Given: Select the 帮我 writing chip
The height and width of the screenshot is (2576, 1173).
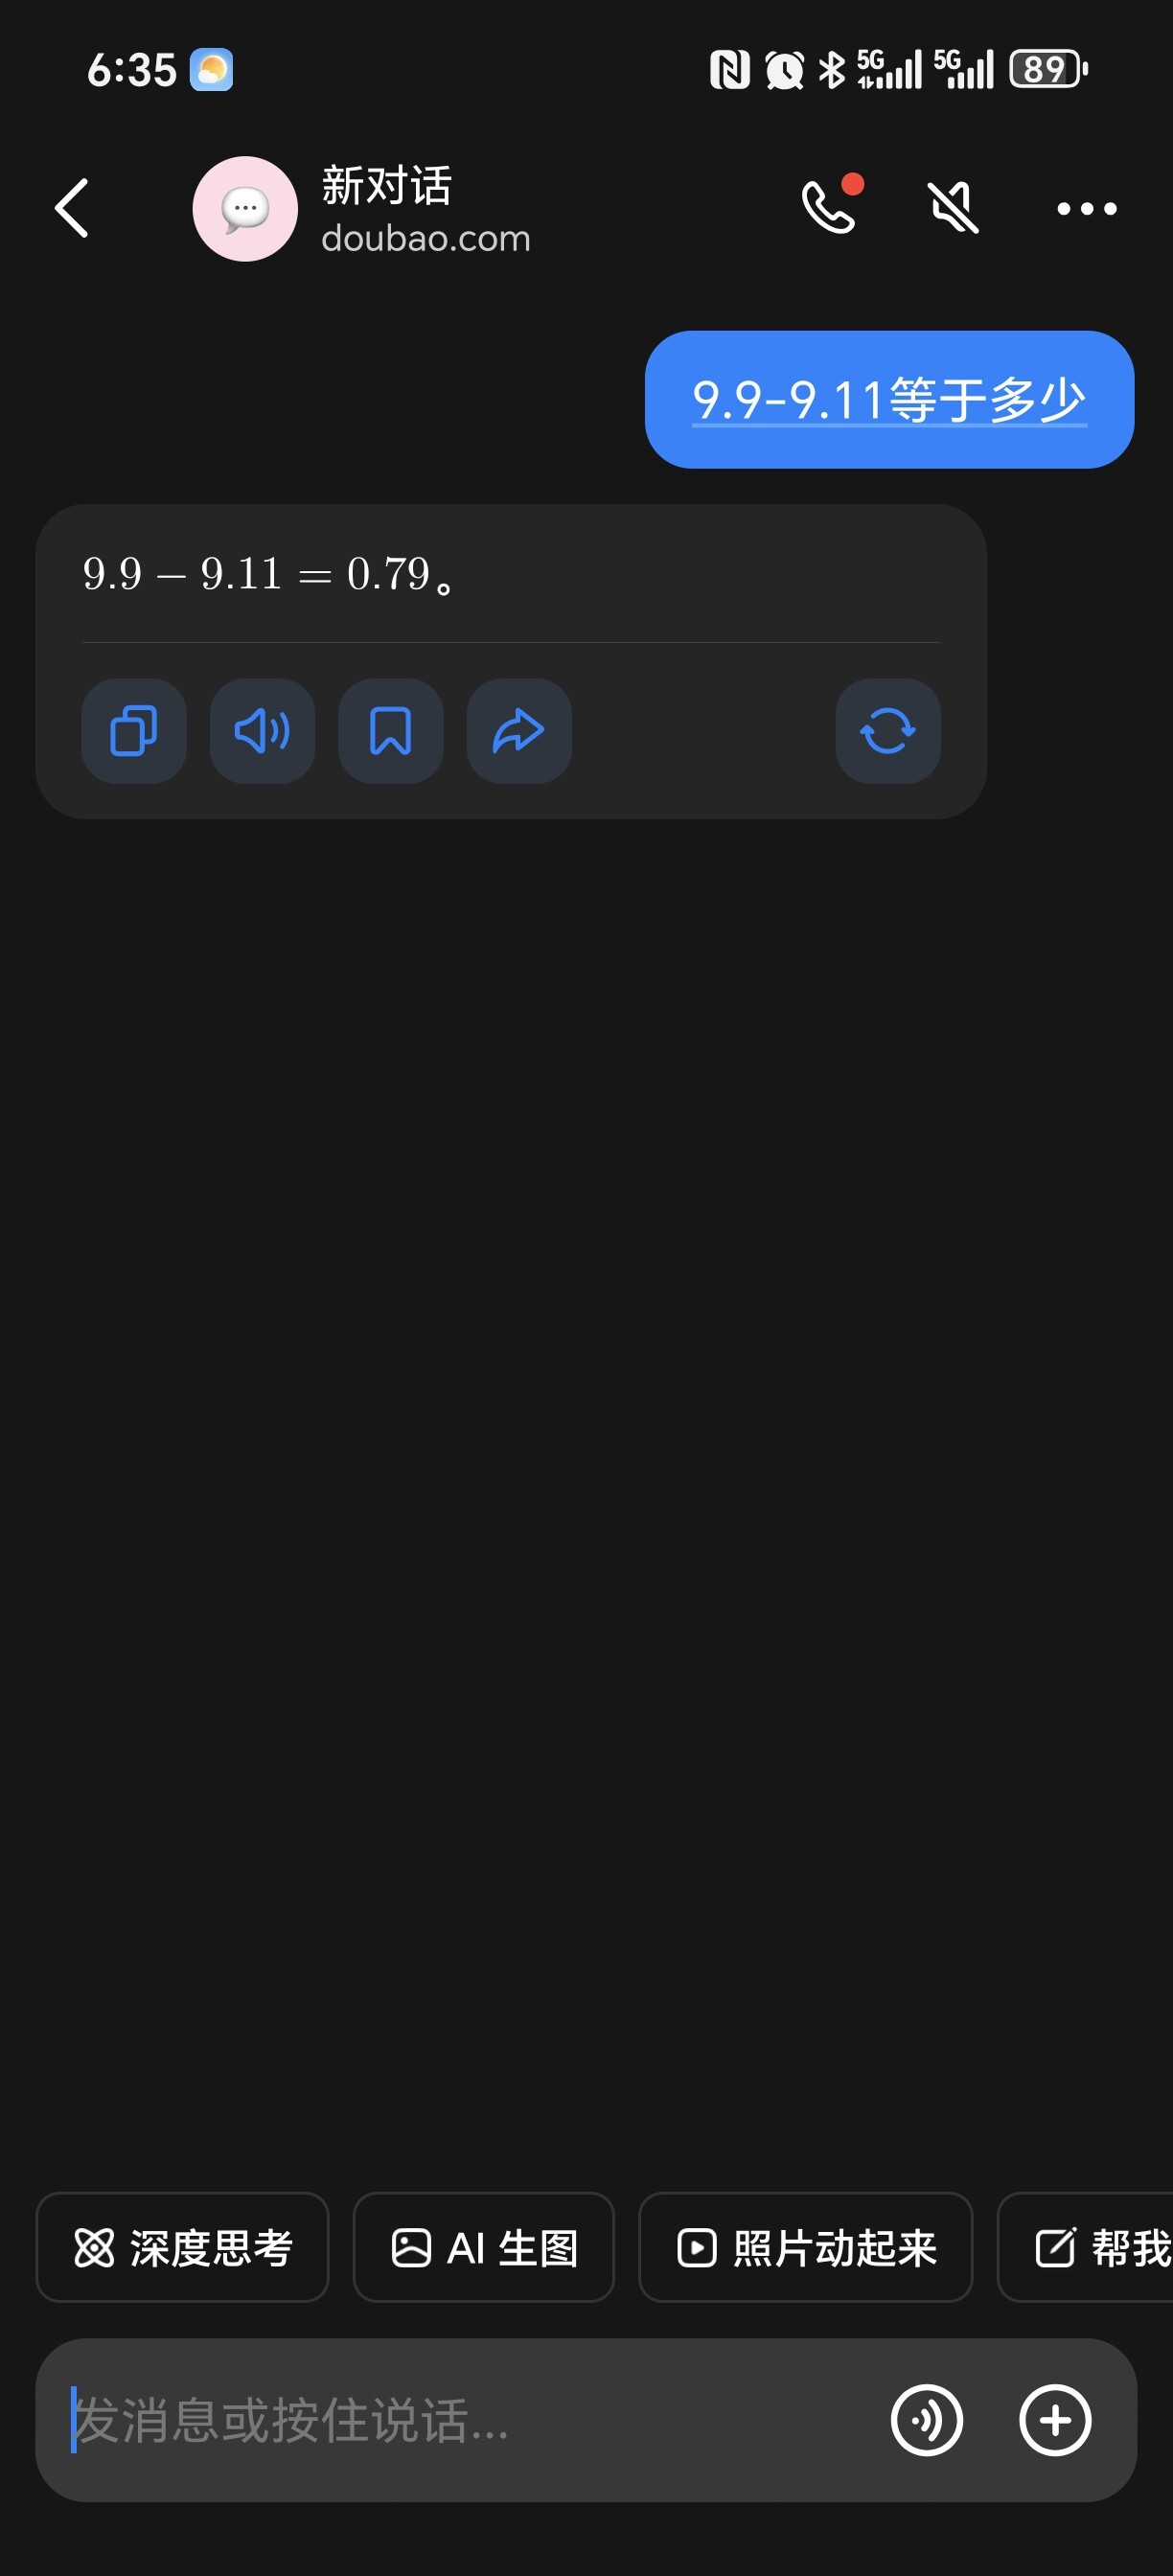Looking at the screenshot, I should 1086,2247.
